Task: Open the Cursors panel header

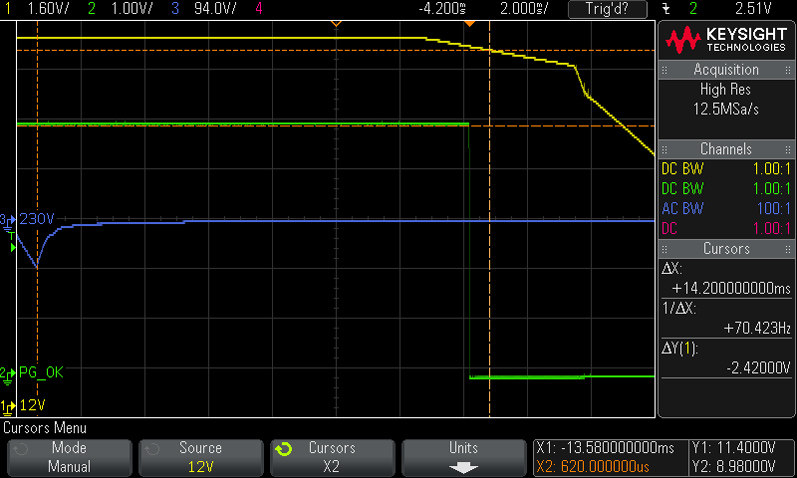Action: tap(726, 249)
